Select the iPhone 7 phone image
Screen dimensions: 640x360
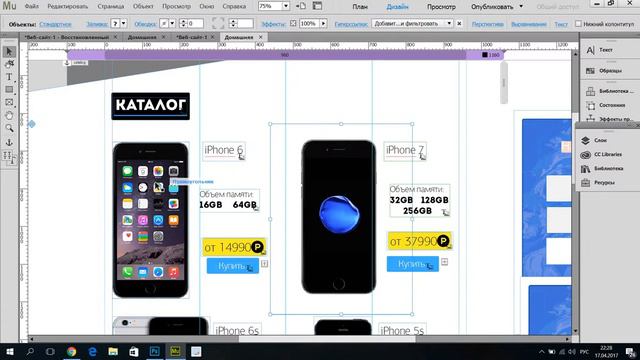(x=339, y=217)
